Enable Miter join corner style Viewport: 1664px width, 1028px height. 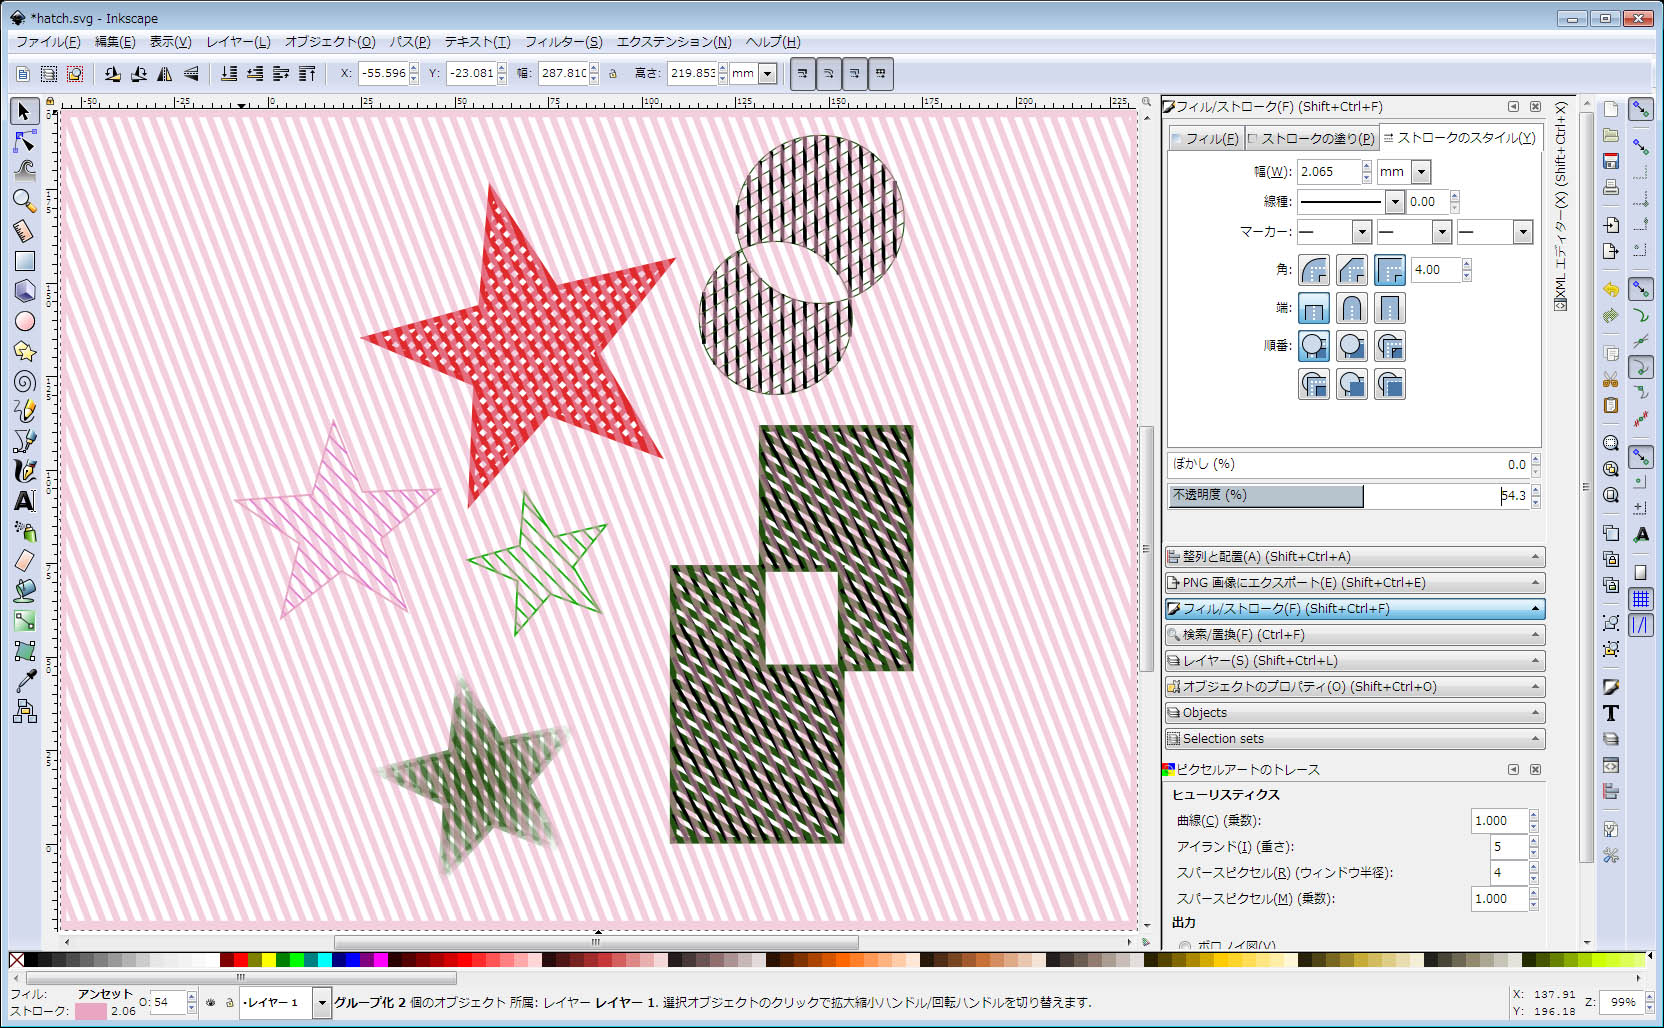[1390, 270]
